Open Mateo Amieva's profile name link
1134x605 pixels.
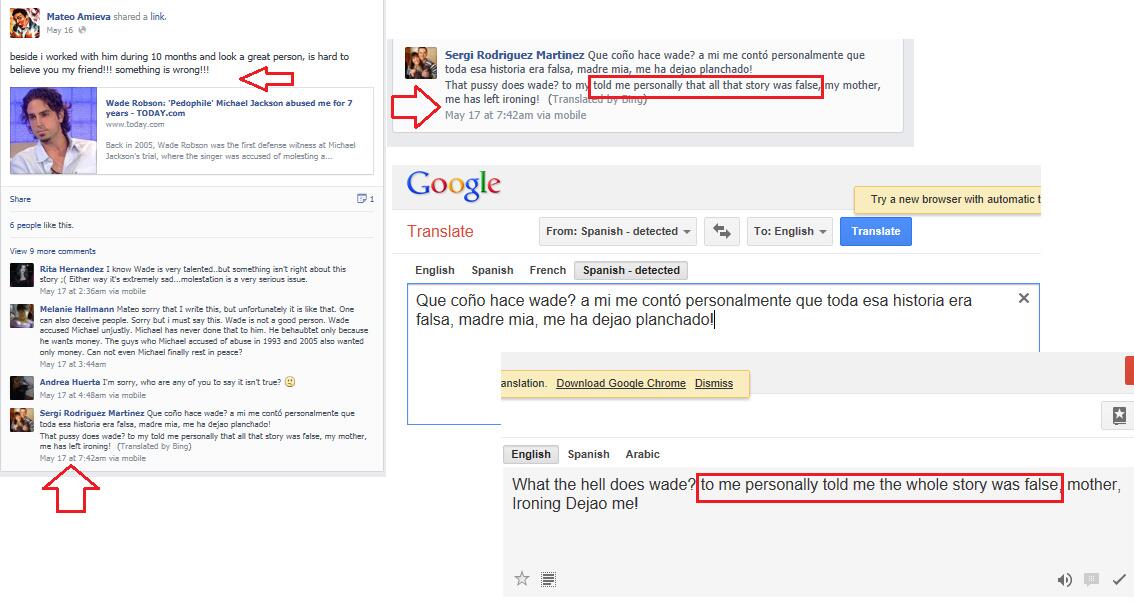point(78,17)
